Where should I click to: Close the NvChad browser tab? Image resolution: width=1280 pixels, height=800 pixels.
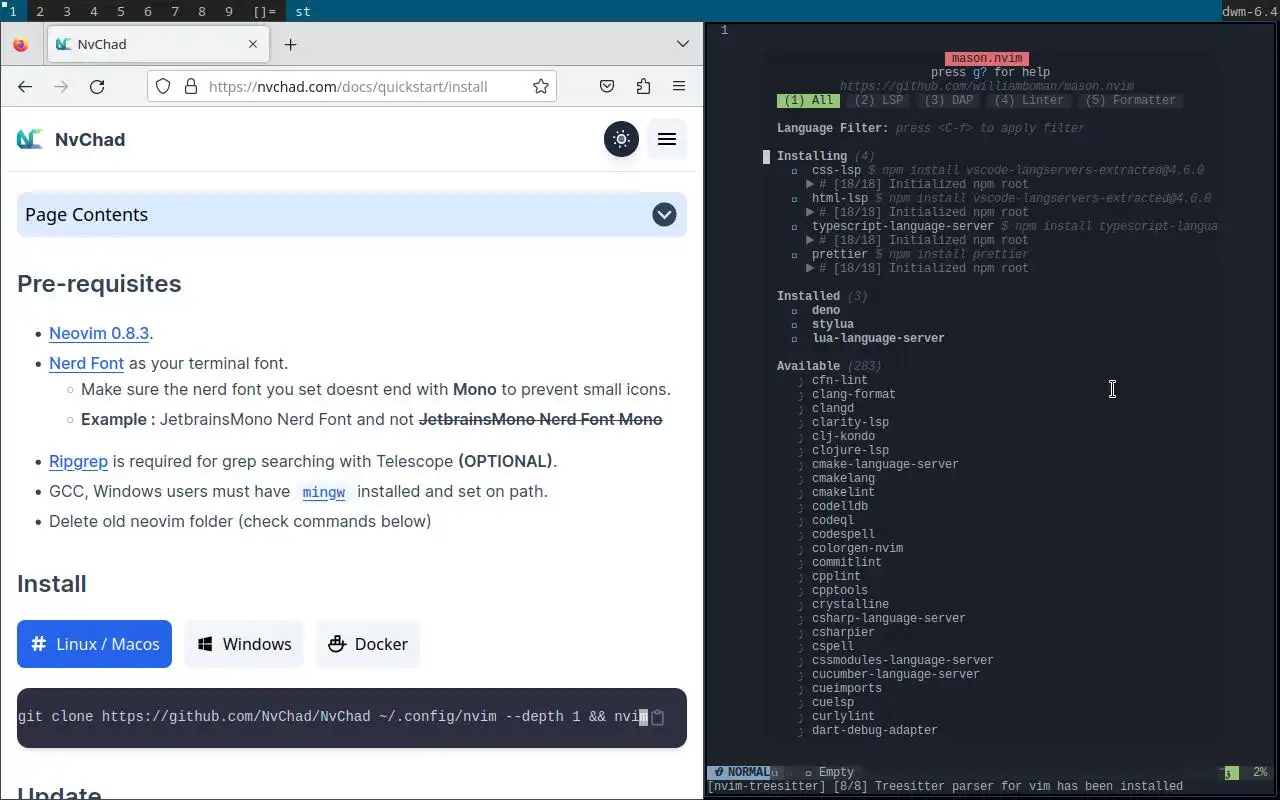coord(253,44)
